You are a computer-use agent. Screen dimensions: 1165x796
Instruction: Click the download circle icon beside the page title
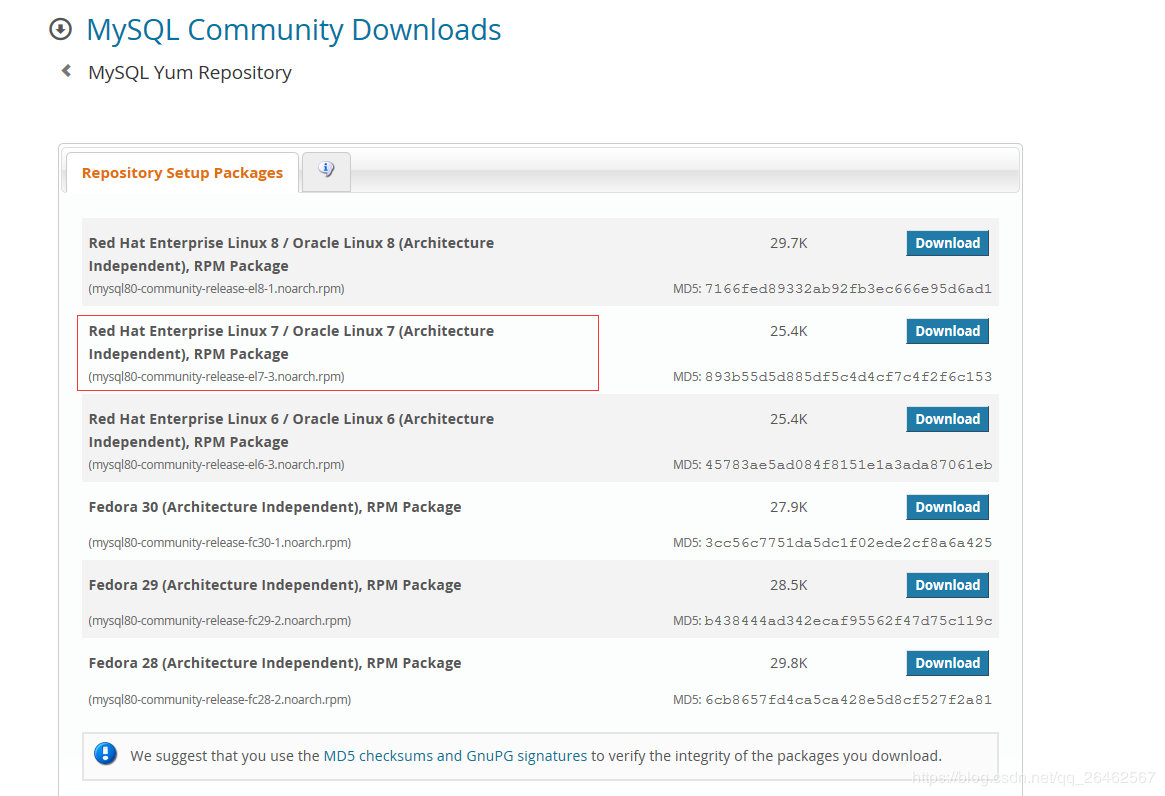tap(60, 29)
